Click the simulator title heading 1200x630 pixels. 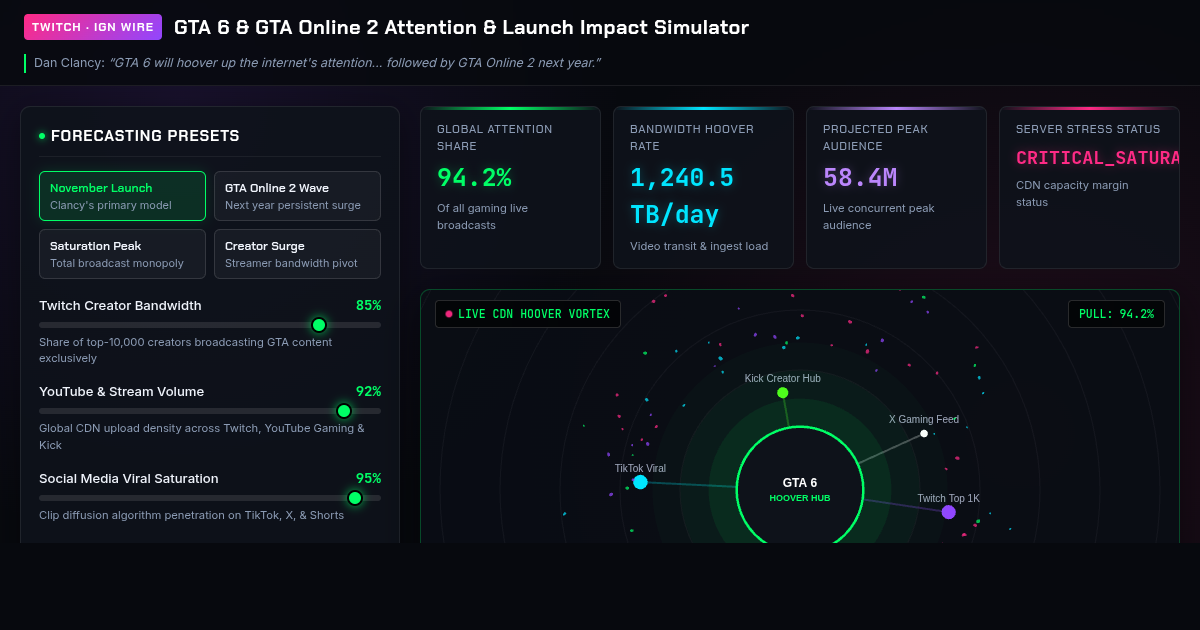click(461, 27)
